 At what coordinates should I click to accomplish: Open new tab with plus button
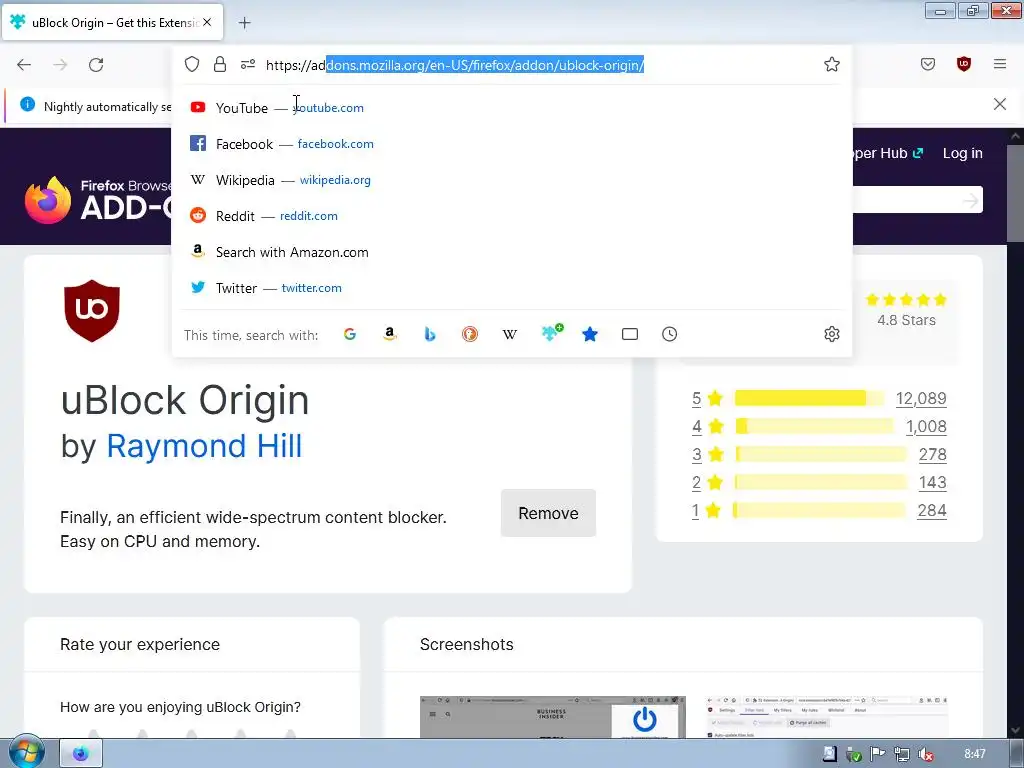[244, 23]
